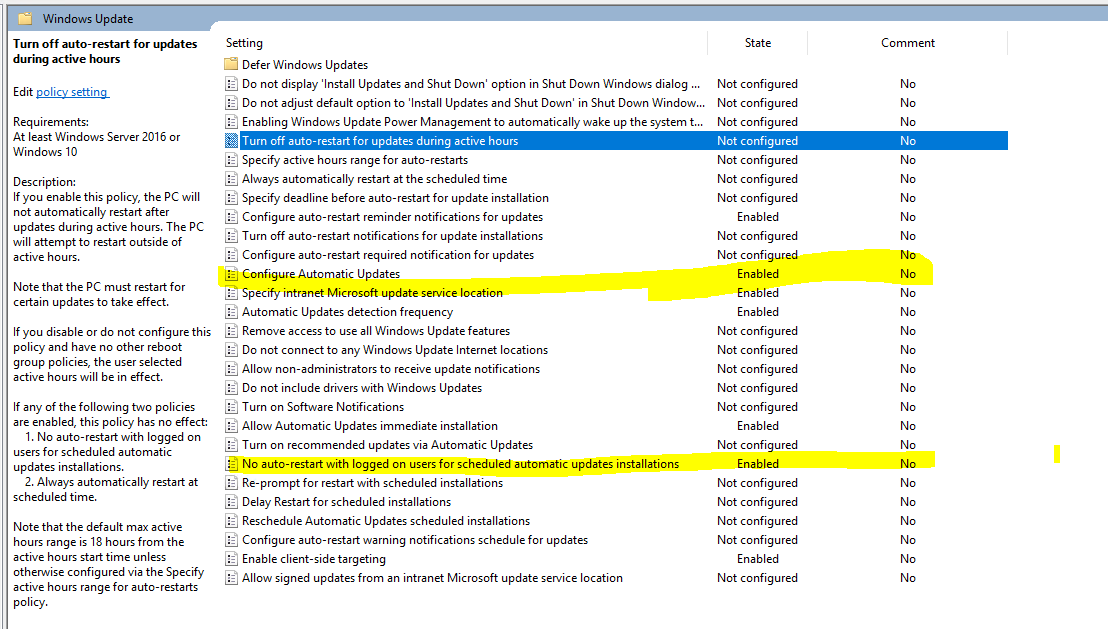Open the Defer Windows Updates folder icon
1108x629 pixels.
pos(232,65)
